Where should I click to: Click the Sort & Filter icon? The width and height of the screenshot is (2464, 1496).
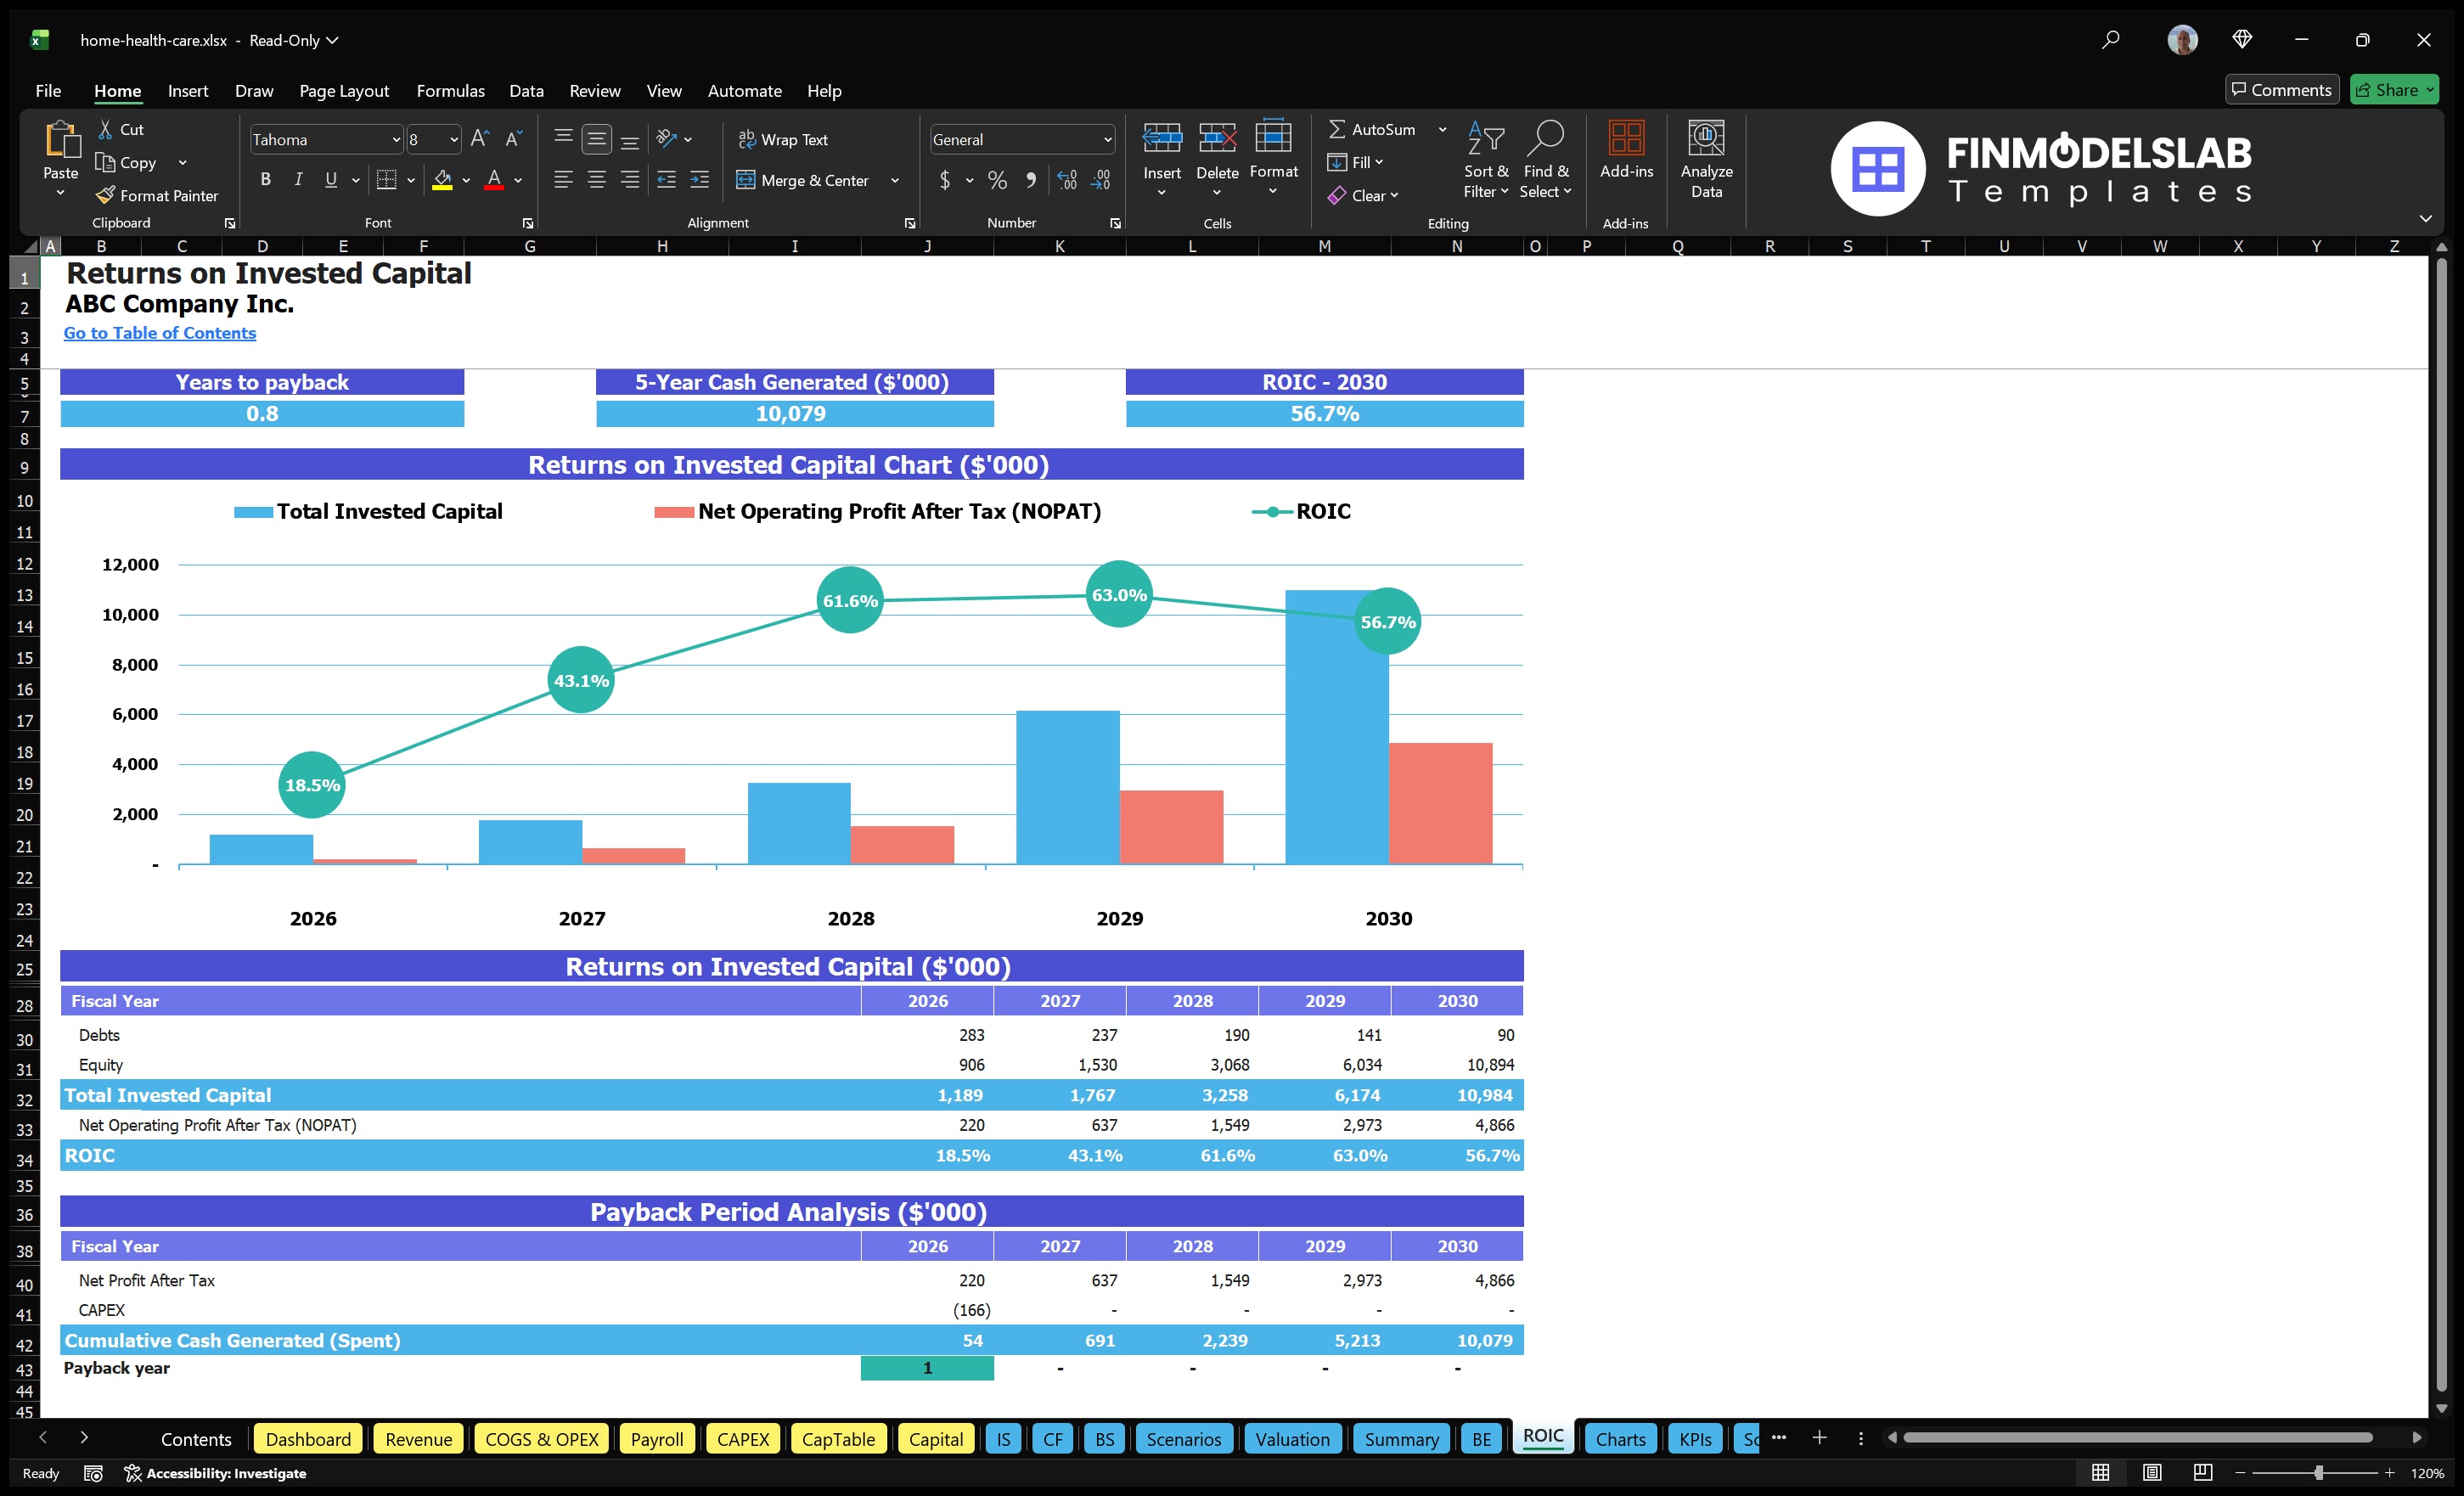point(1486,158)
